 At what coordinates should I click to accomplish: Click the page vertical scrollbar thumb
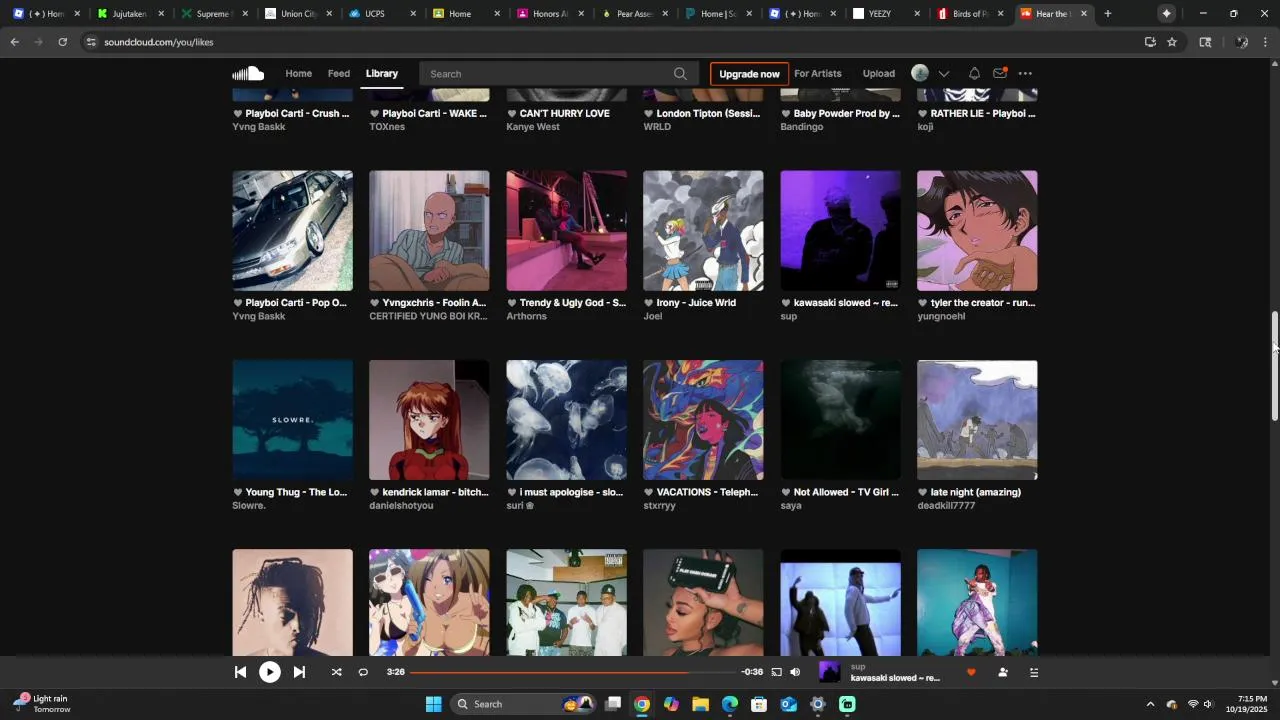pyautogui.click(x=1275, y=366)
